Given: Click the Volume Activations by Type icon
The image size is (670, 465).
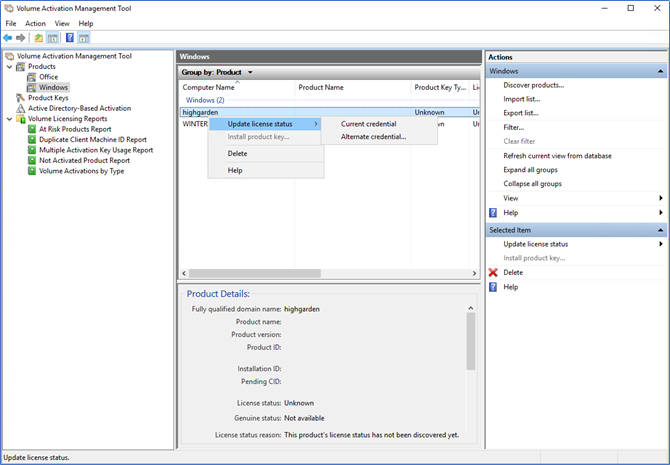Looking at the screenshot, I should [x=32, y=171].
